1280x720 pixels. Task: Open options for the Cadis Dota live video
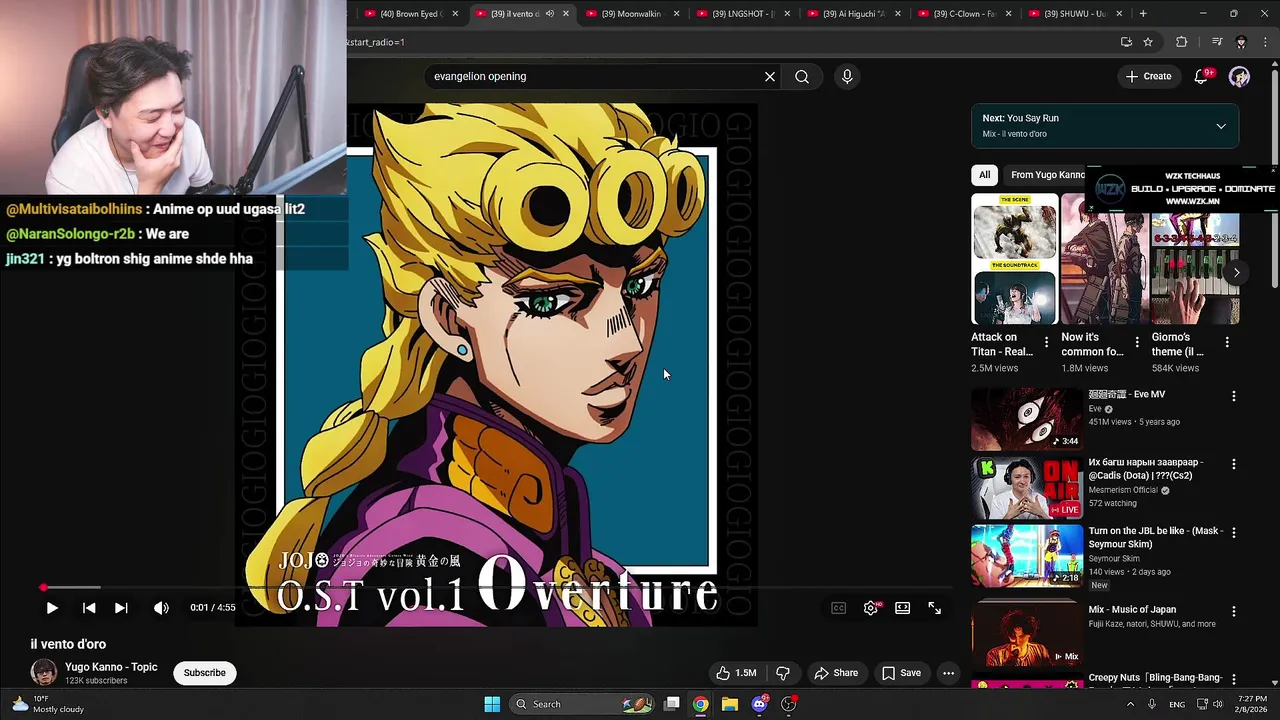pyautogui.click(x=1234, y=464)
